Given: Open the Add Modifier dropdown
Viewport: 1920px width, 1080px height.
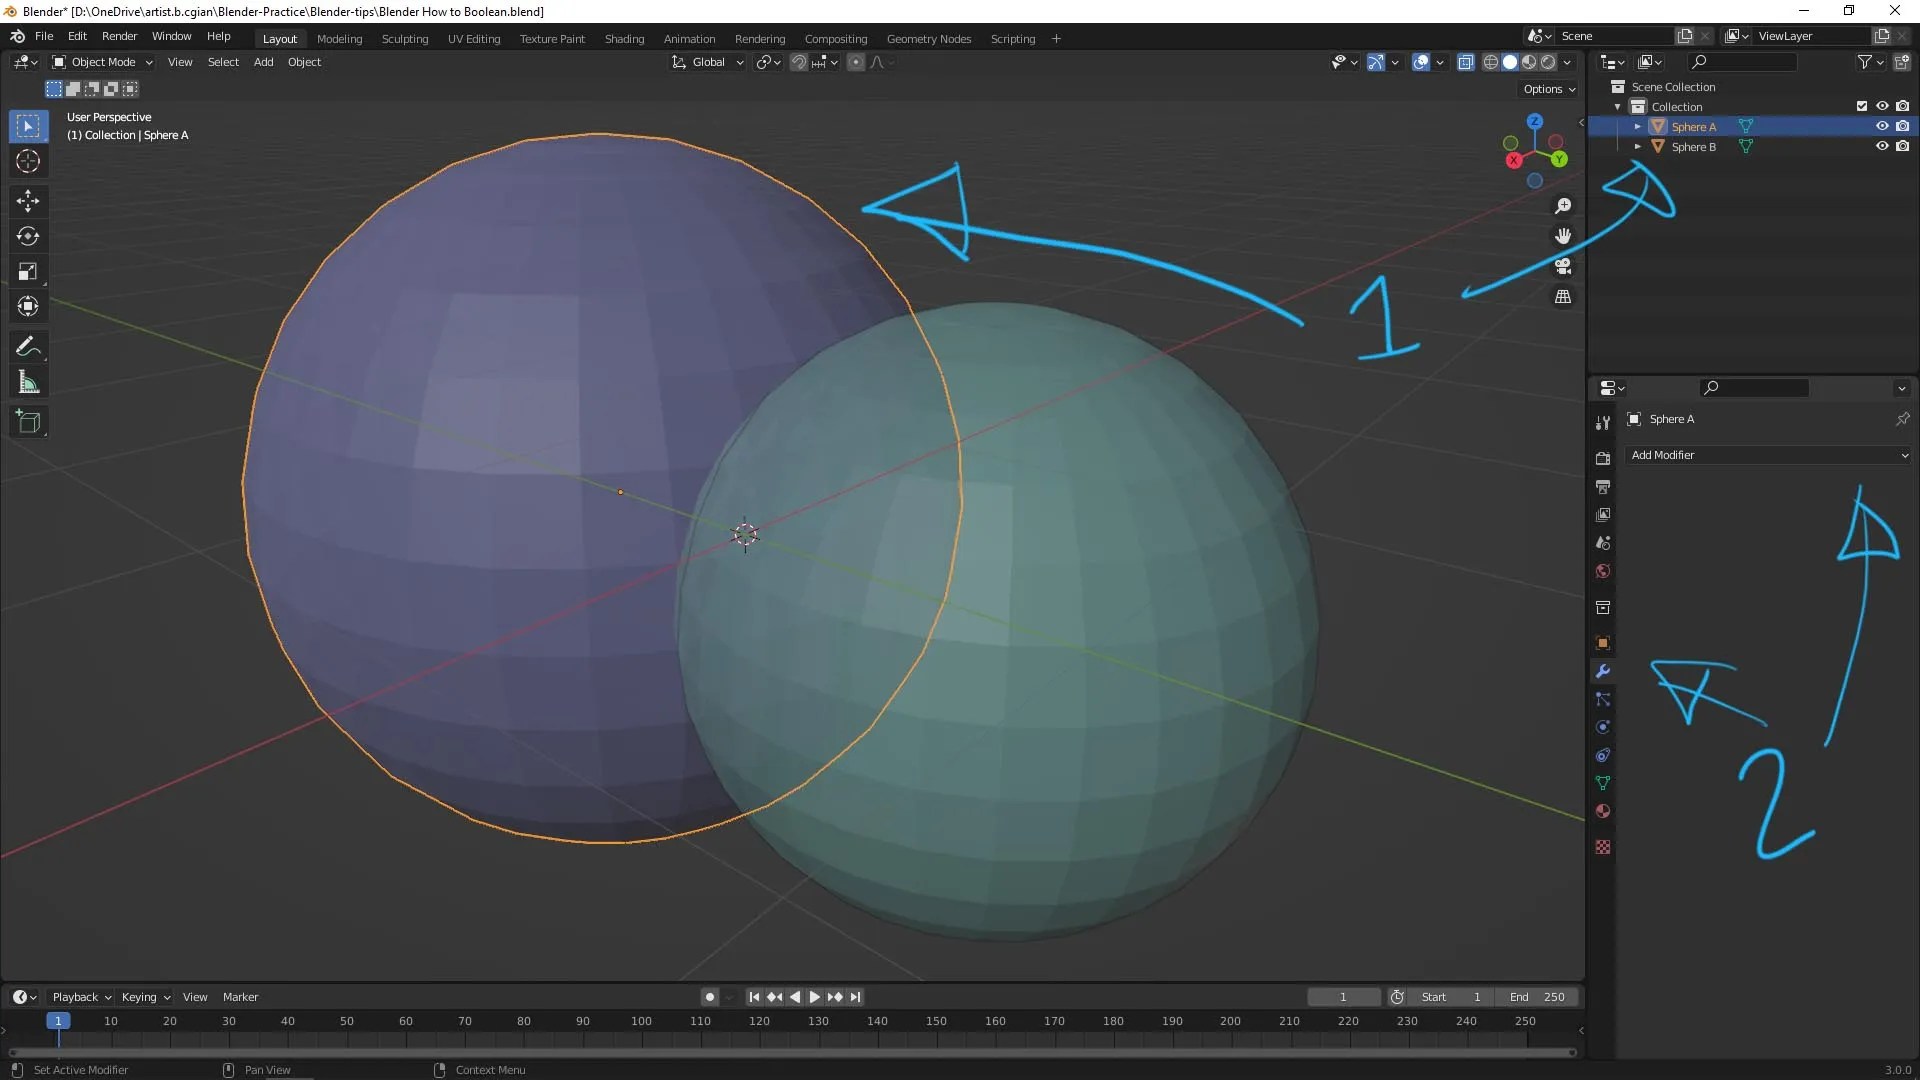Looking at the screenshot, I should (1767, 455).
